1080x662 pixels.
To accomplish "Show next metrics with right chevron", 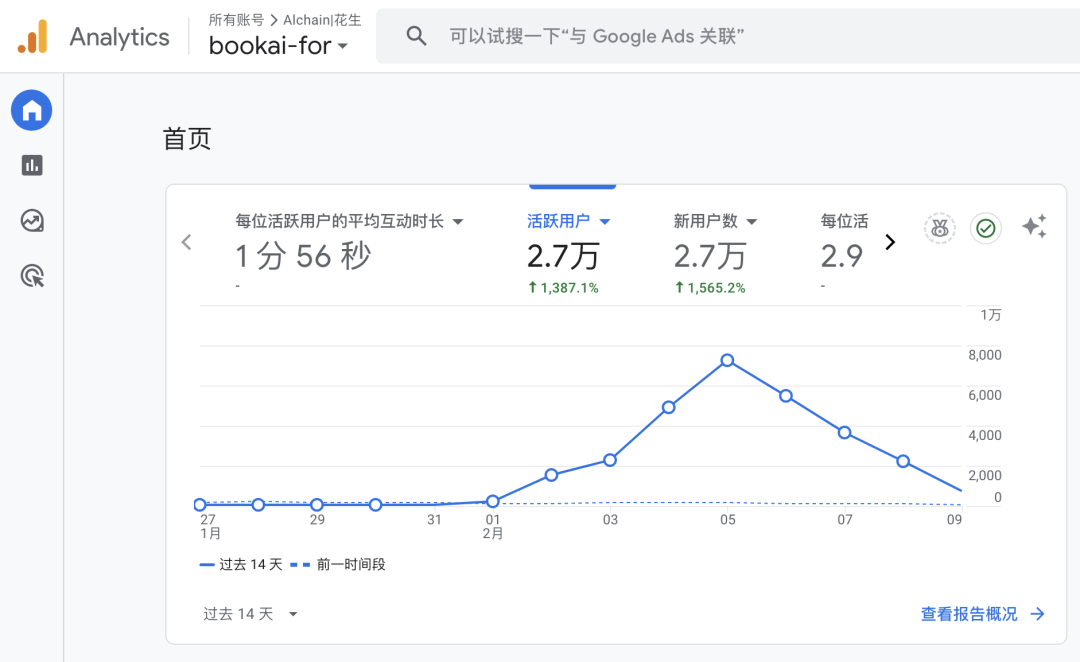I will 890,242.
